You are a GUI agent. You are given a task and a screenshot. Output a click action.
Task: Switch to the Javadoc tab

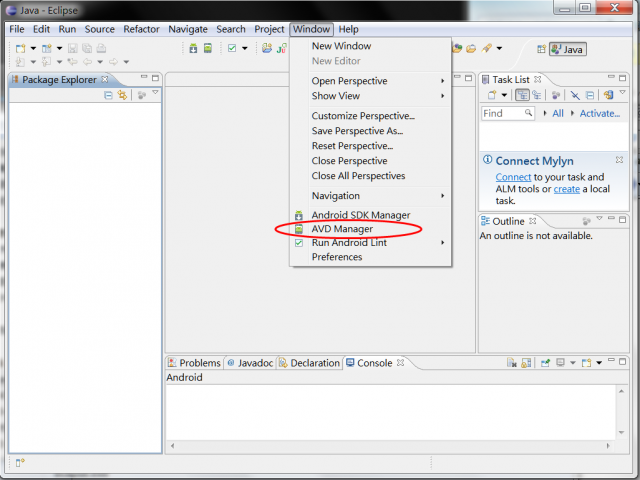point(250,363)
